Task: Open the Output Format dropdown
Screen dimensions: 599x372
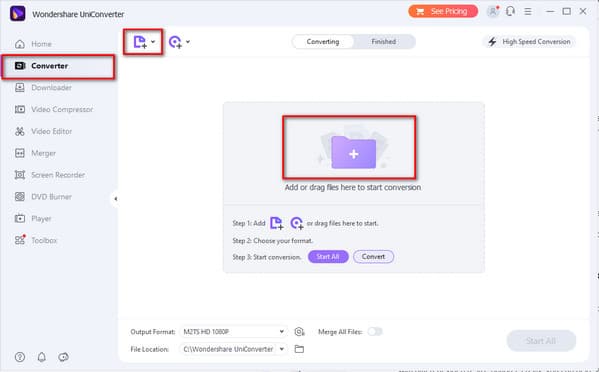Action: pos(233,332)
